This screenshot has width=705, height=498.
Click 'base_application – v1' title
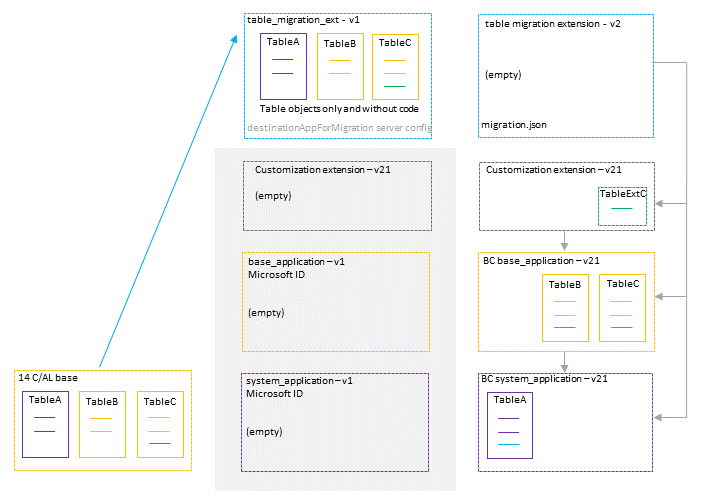[x=296, y=262]
